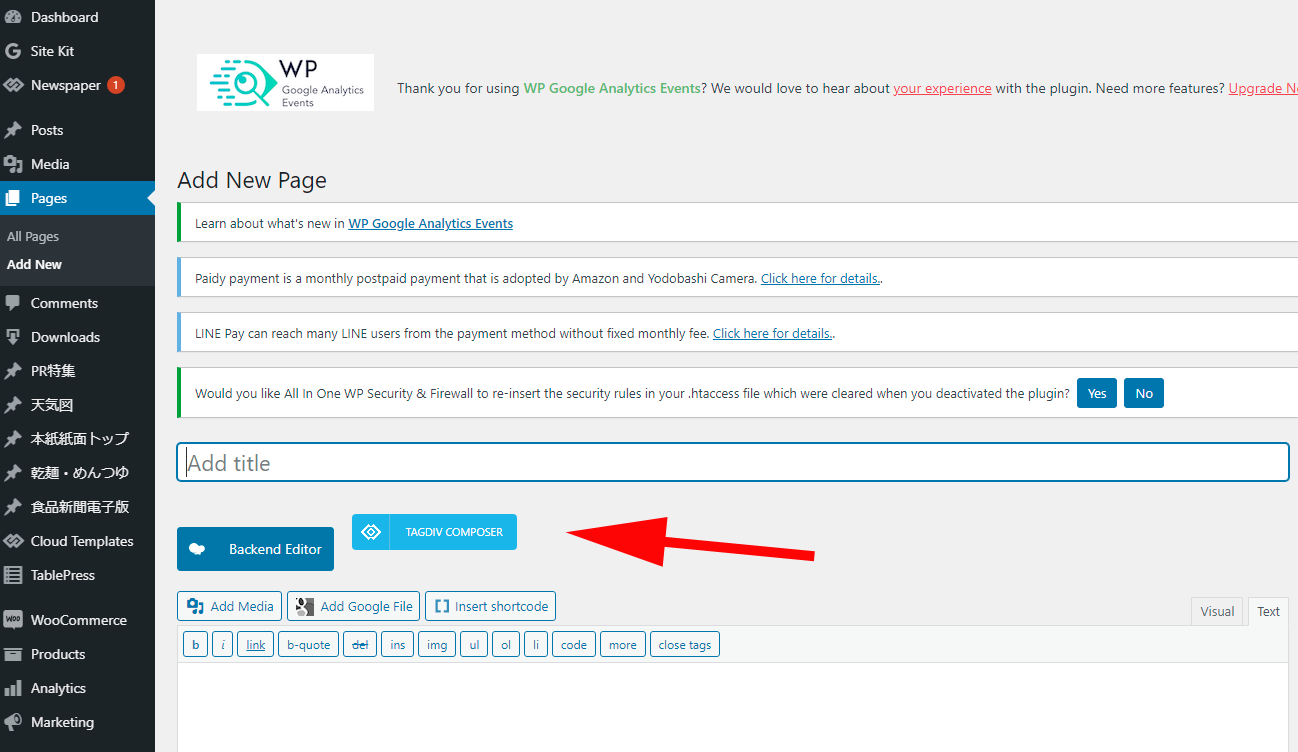Screen dimensions: 1298x752
Task: Focus the Add title field
Action: [733, 463]
